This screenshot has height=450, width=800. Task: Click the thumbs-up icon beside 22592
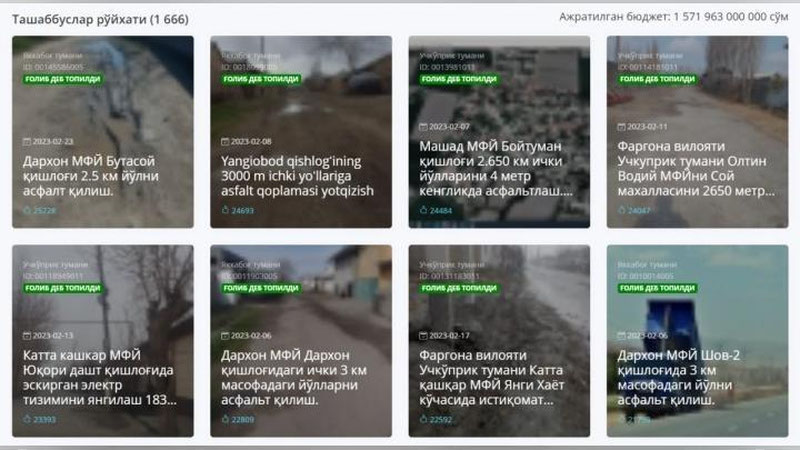[x=424, y=419]
